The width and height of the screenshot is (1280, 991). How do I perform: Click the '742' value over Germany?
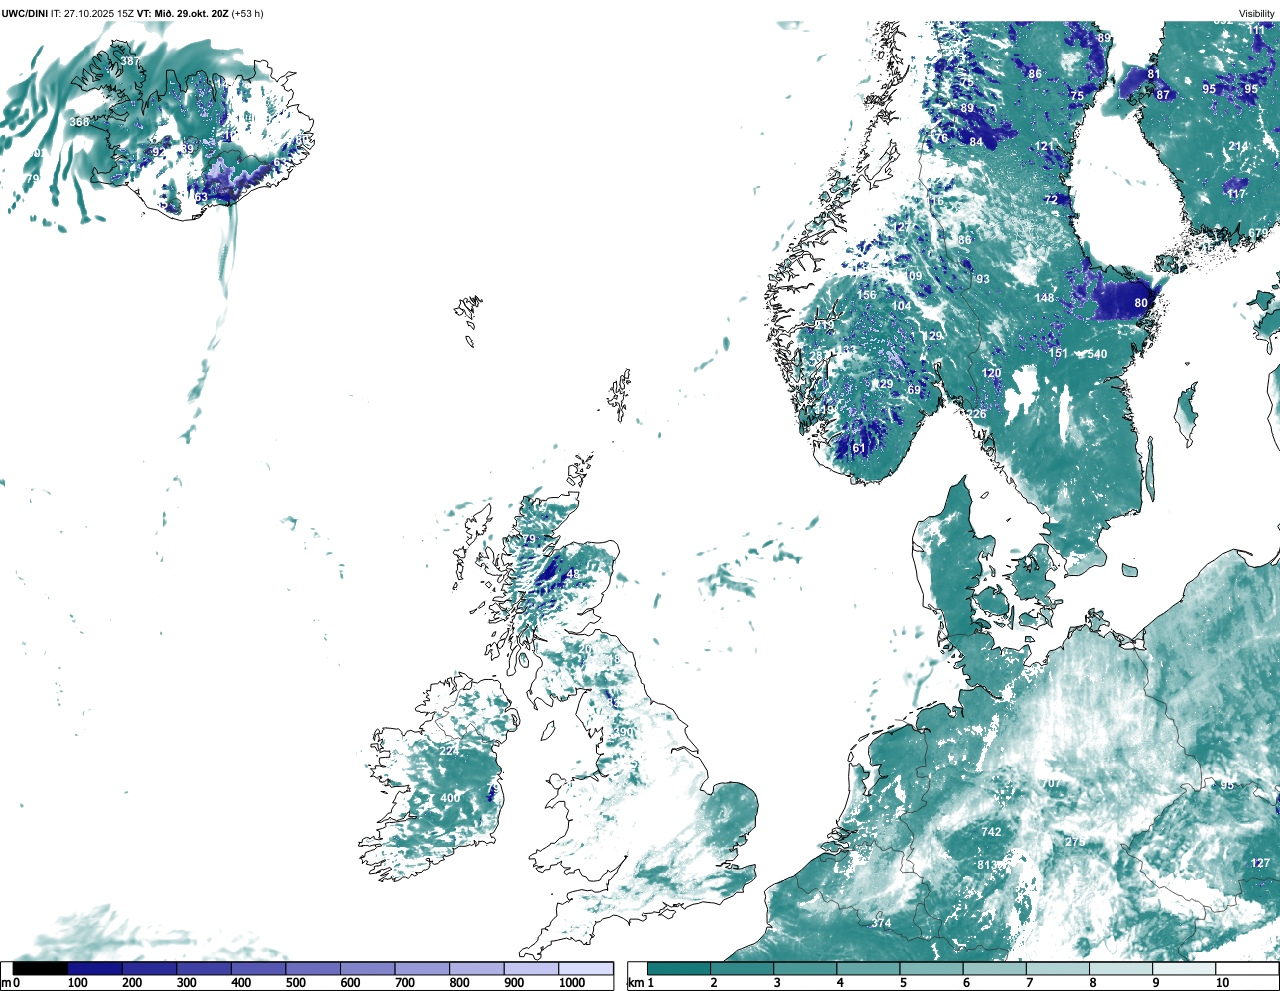click(991, 832)
